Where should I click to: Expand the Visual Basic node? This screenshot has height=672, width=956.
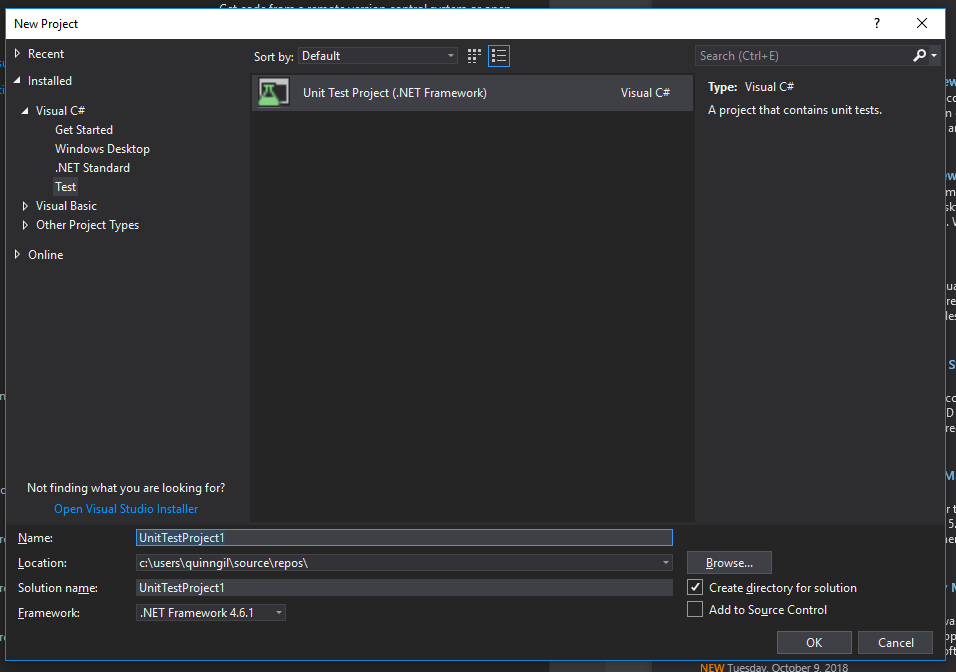[24, 205]
